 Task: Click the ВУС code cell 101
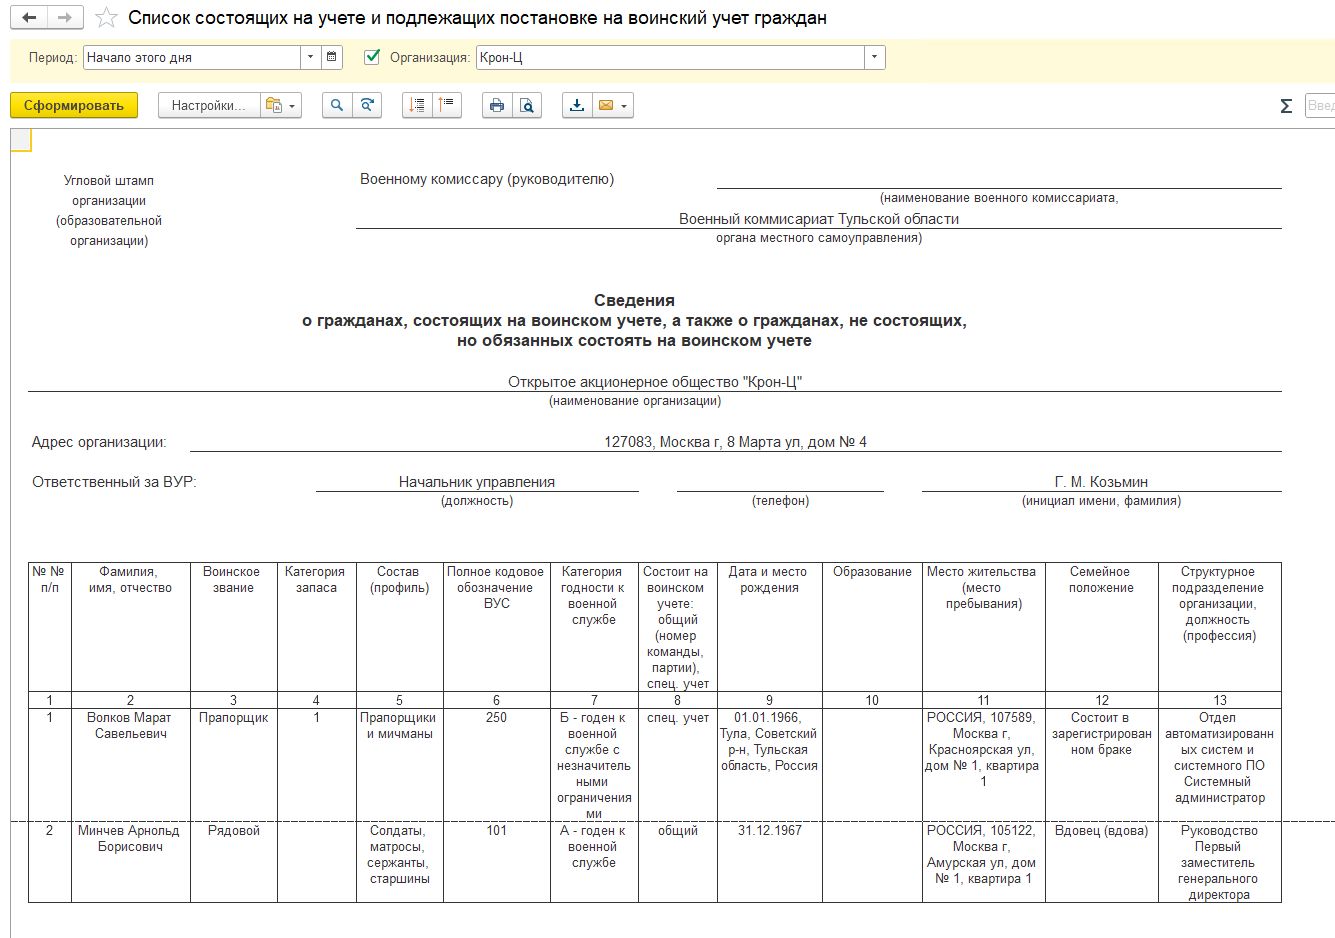click(x=497, y=862)
